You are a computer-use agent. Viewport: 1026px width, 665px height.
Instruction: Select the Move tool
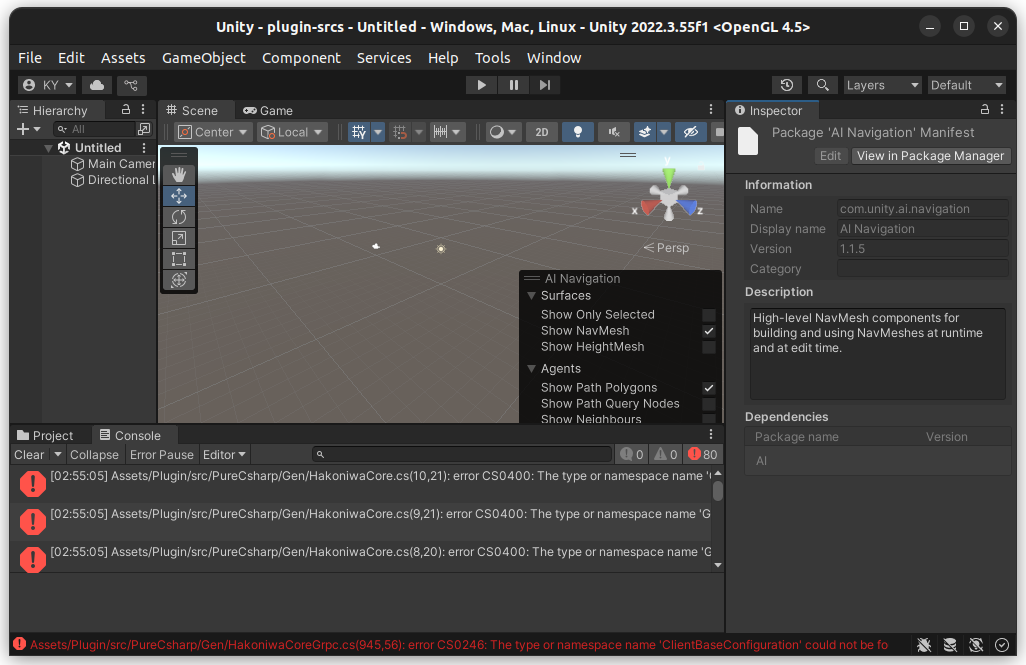click(x=179, y=196)
